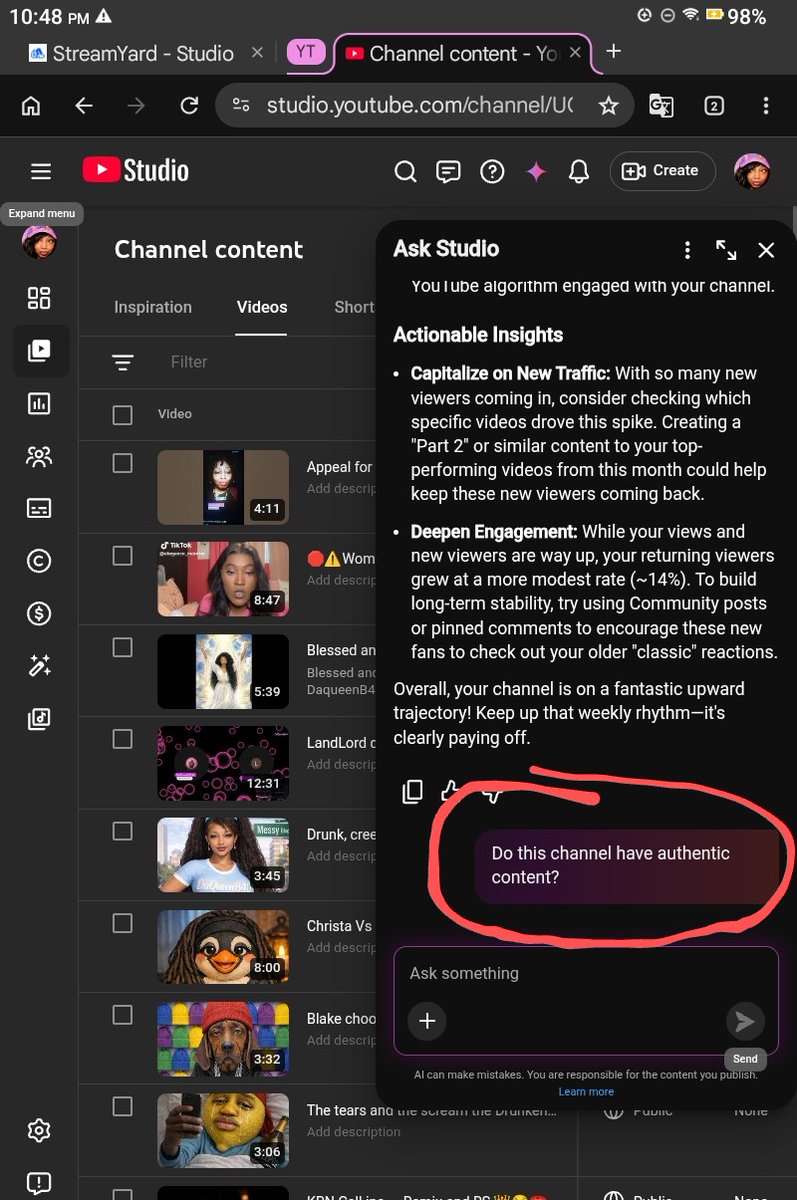The image size is (797, 1200).
Task: Open the 12:31 LandLord video thumbnail
Action: coord(223,763)
